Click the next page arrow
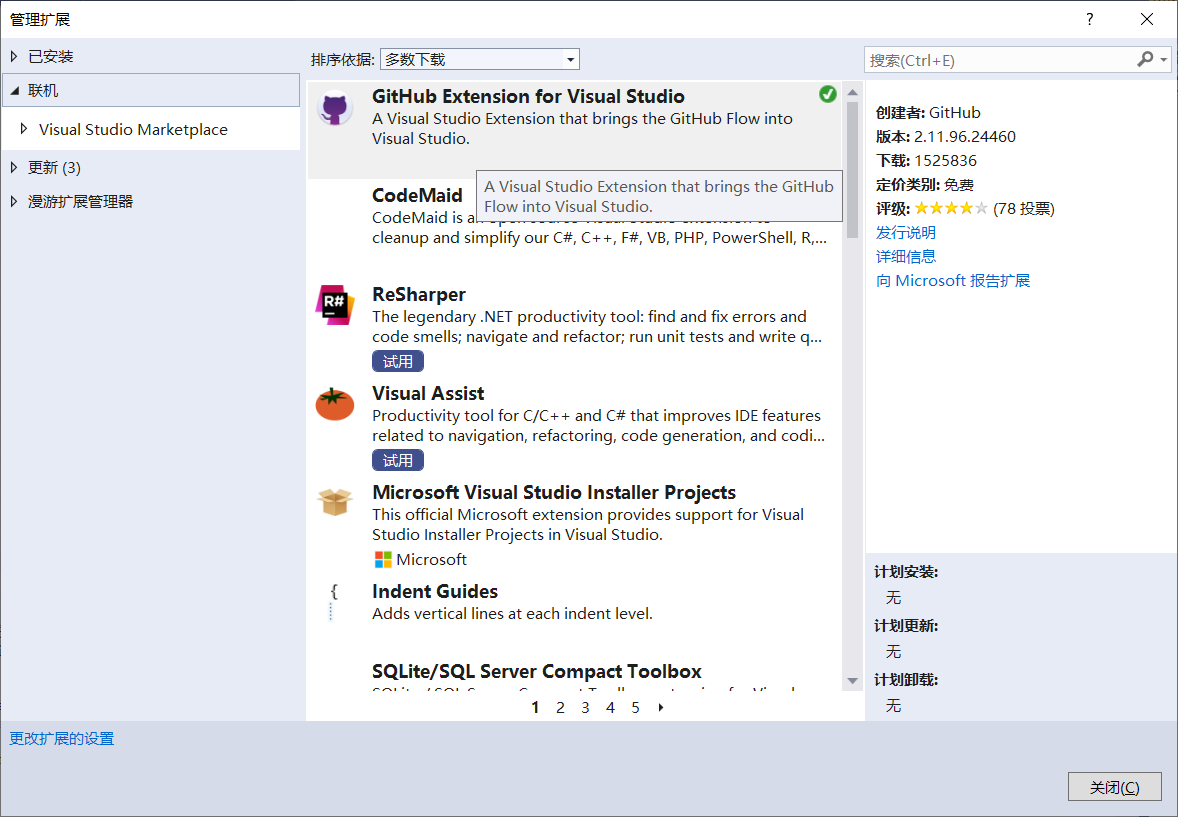The image size is (1178, 817). click(x=660, y=707)
